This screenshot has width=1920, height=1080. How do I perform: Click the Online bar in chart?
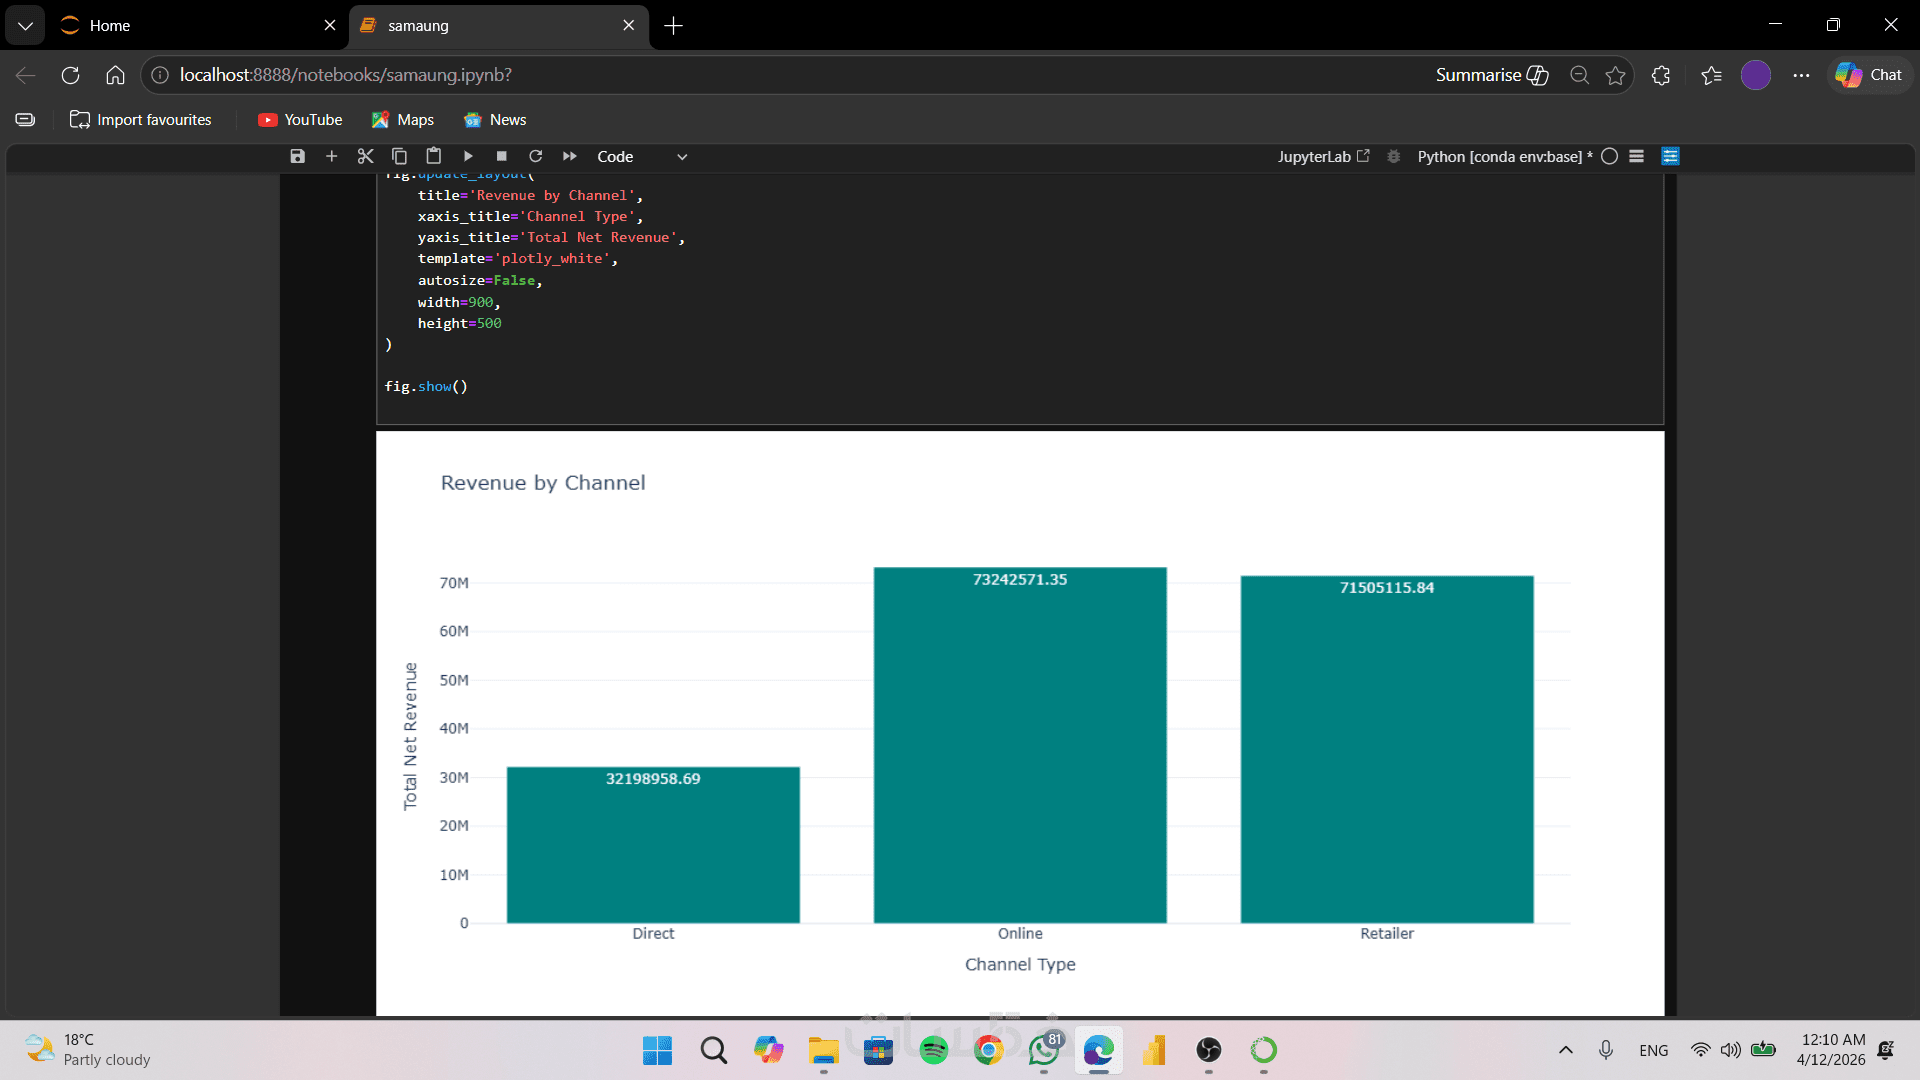[x=1019, y=745]
